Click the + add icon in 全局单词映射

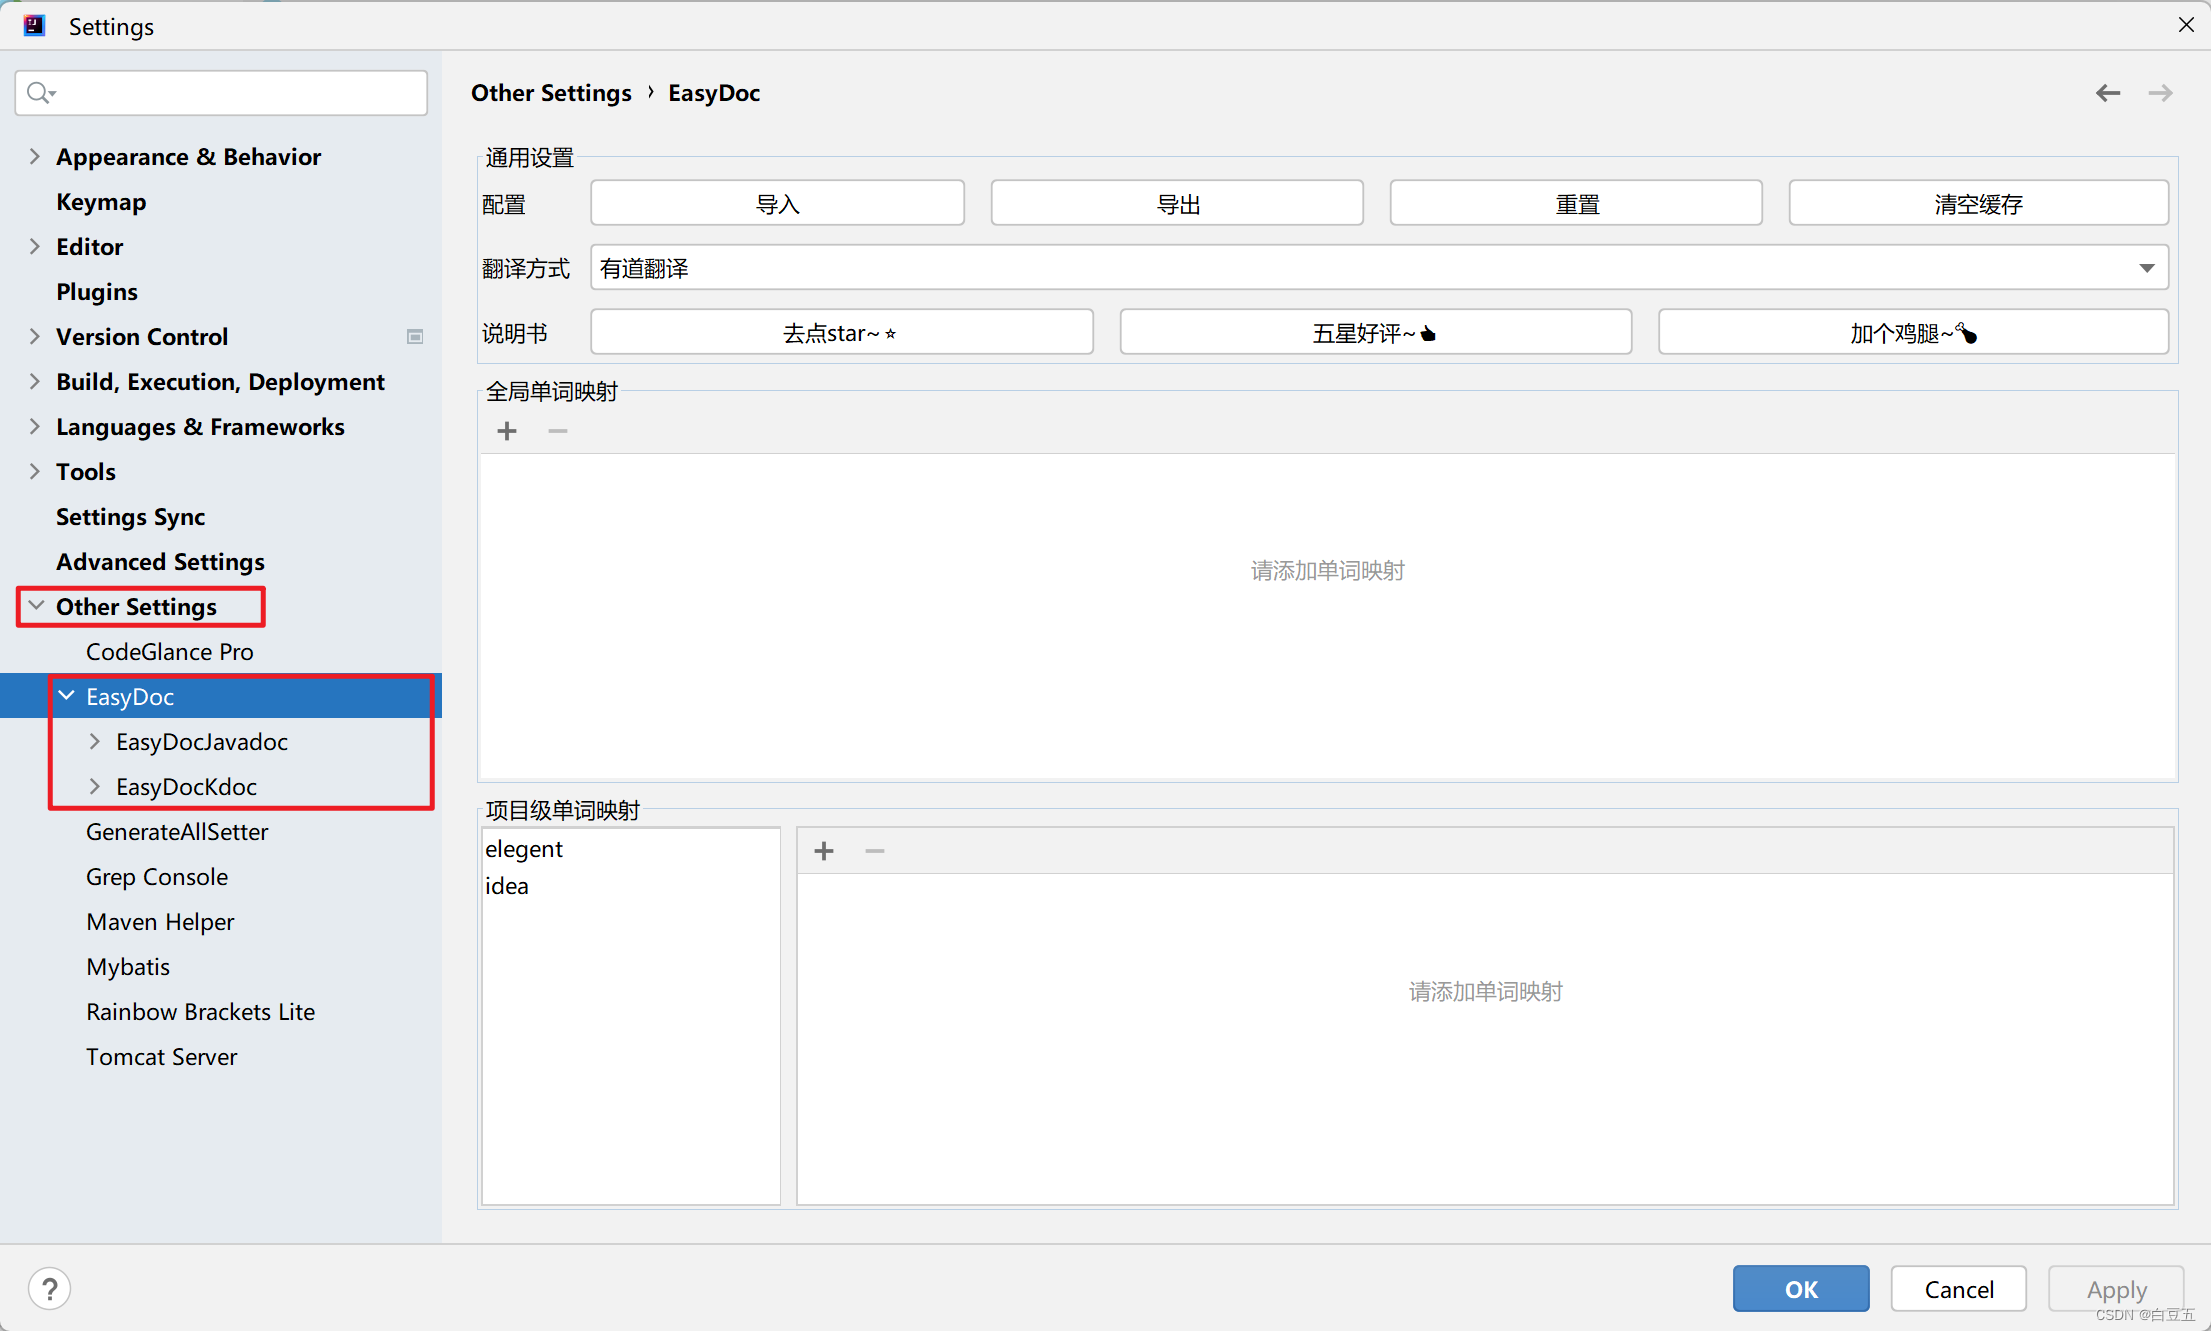tap(507, 431)
